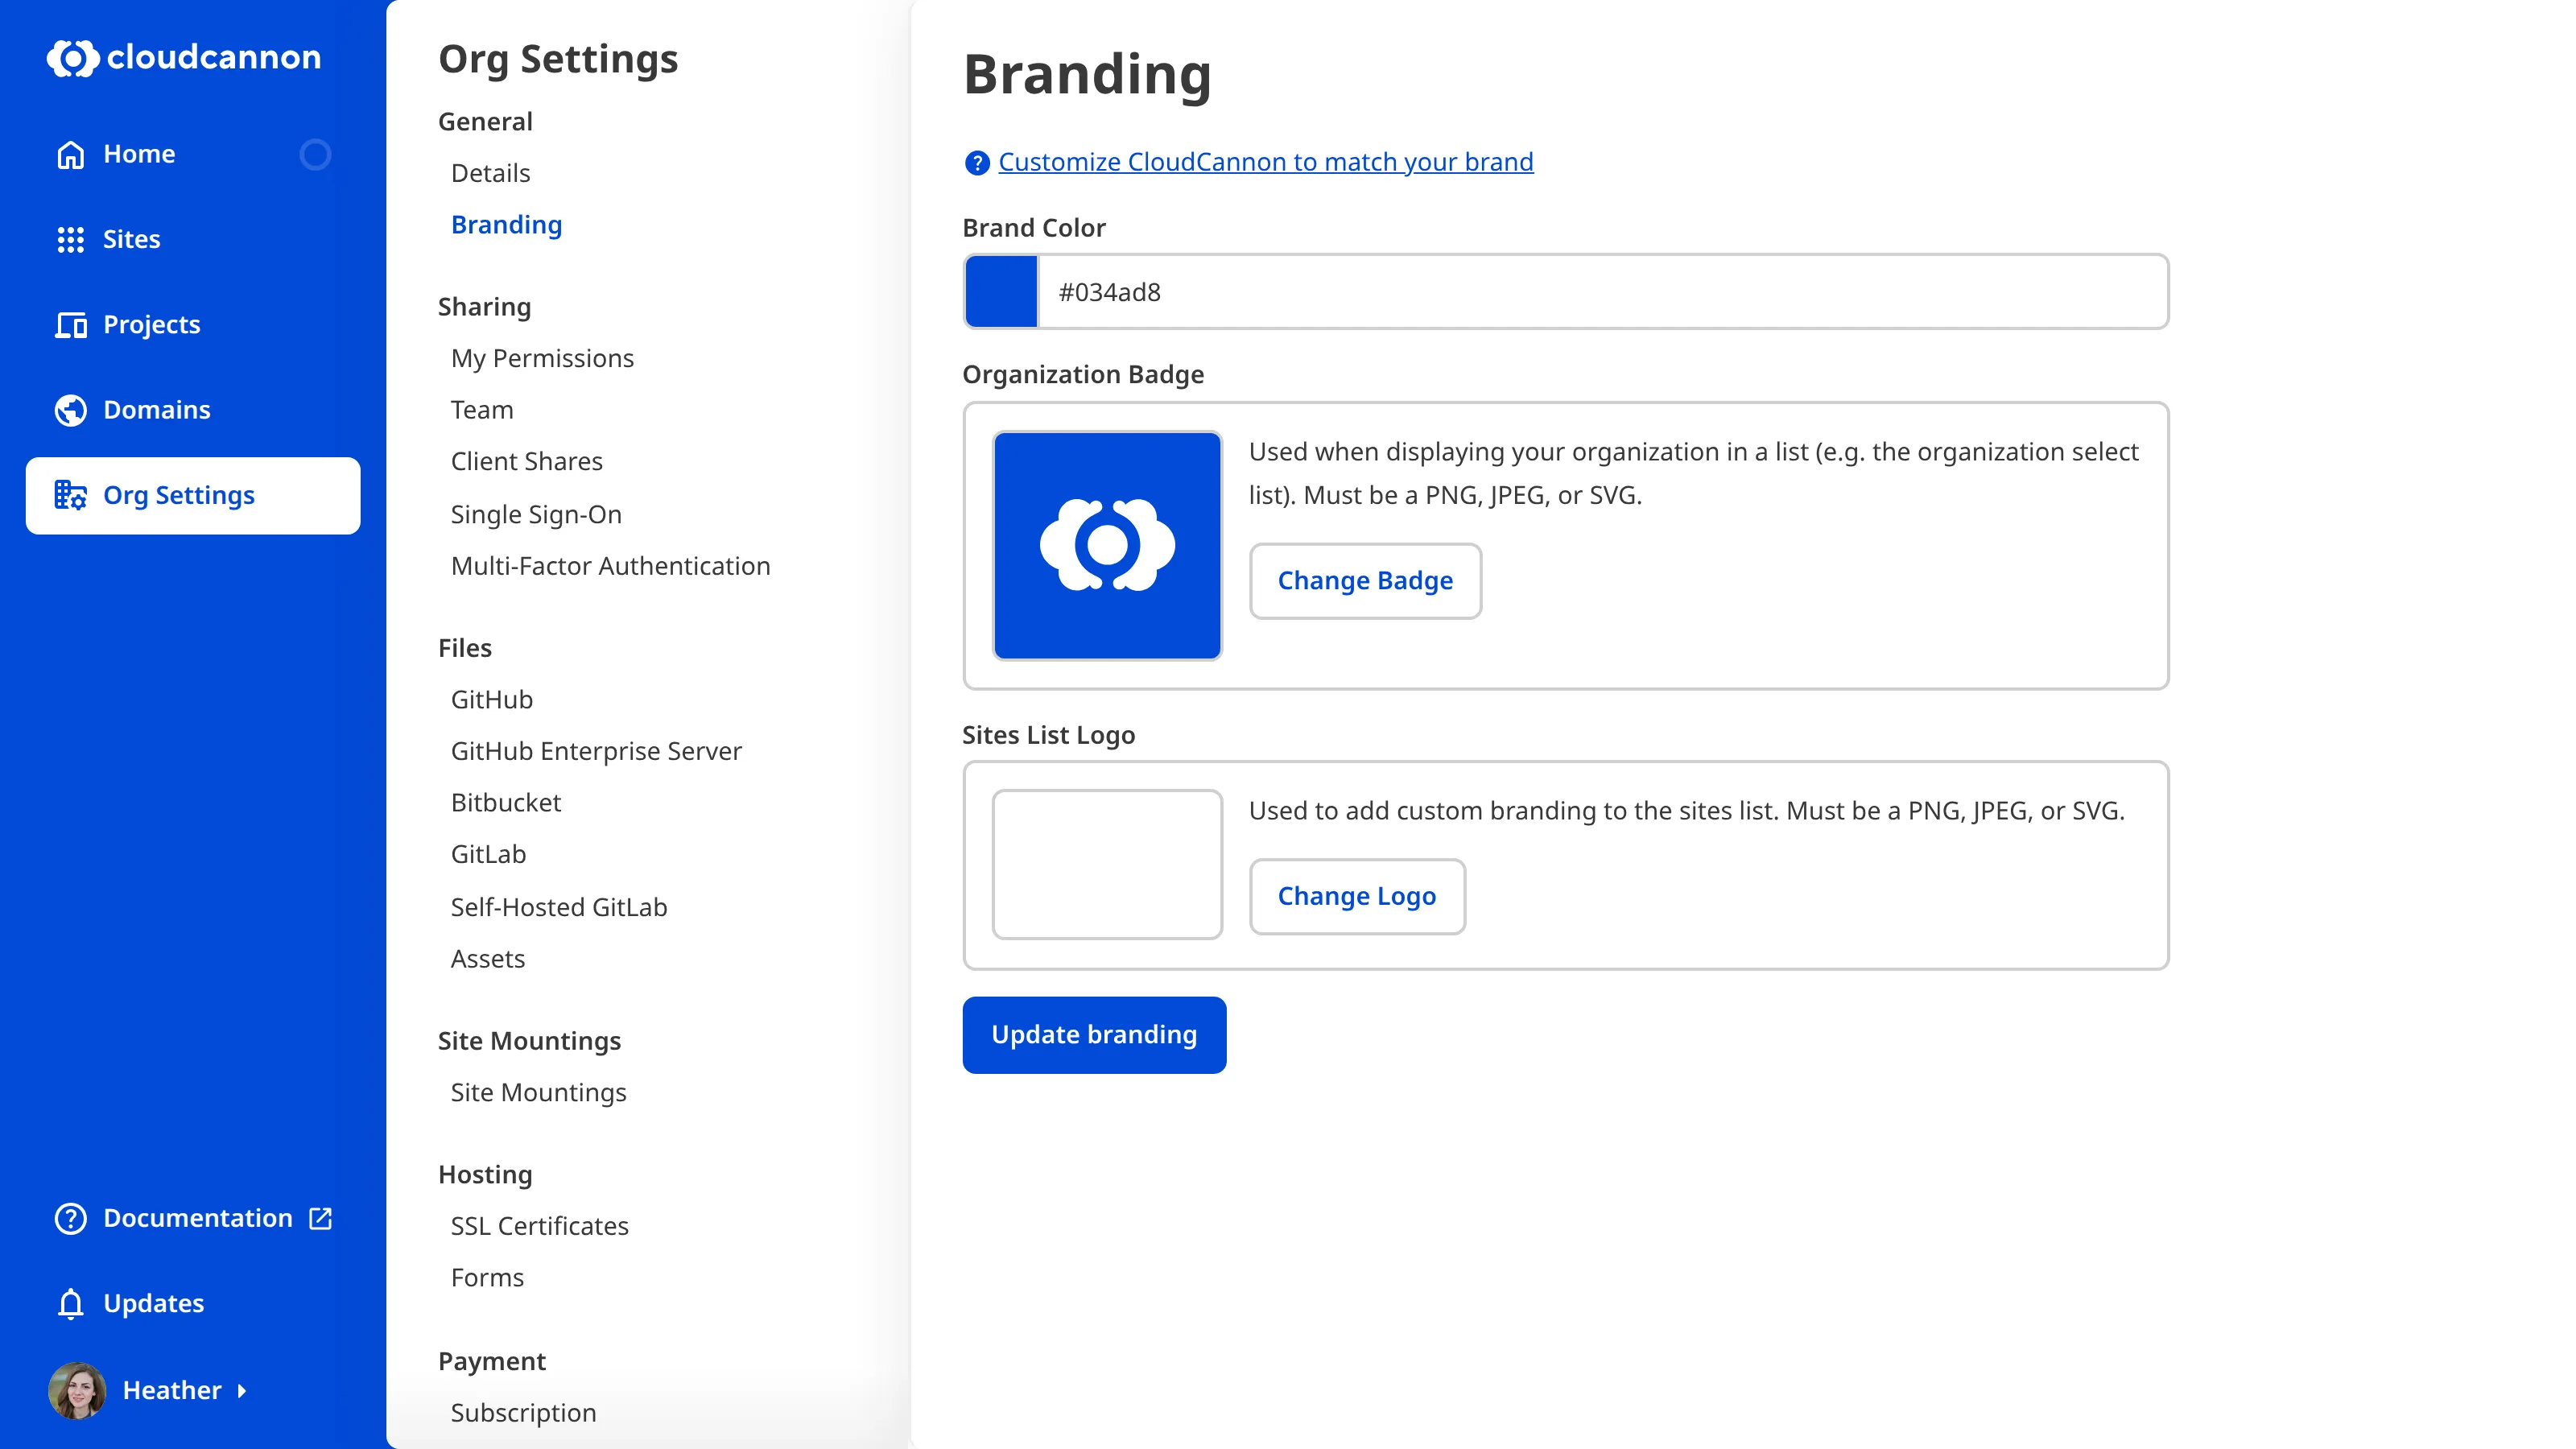This screenshot has width=2576, height=1449.
Task: Select Org Settings in the sidebar
Action: (193, 496)
